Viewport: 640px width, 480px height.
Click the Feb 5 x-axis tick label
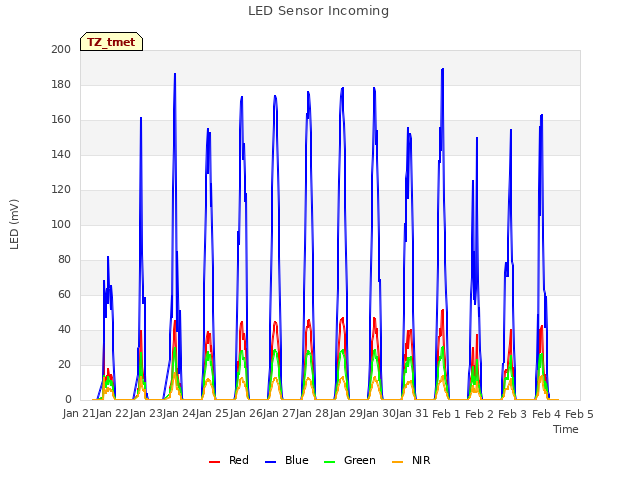click(579, 414)
